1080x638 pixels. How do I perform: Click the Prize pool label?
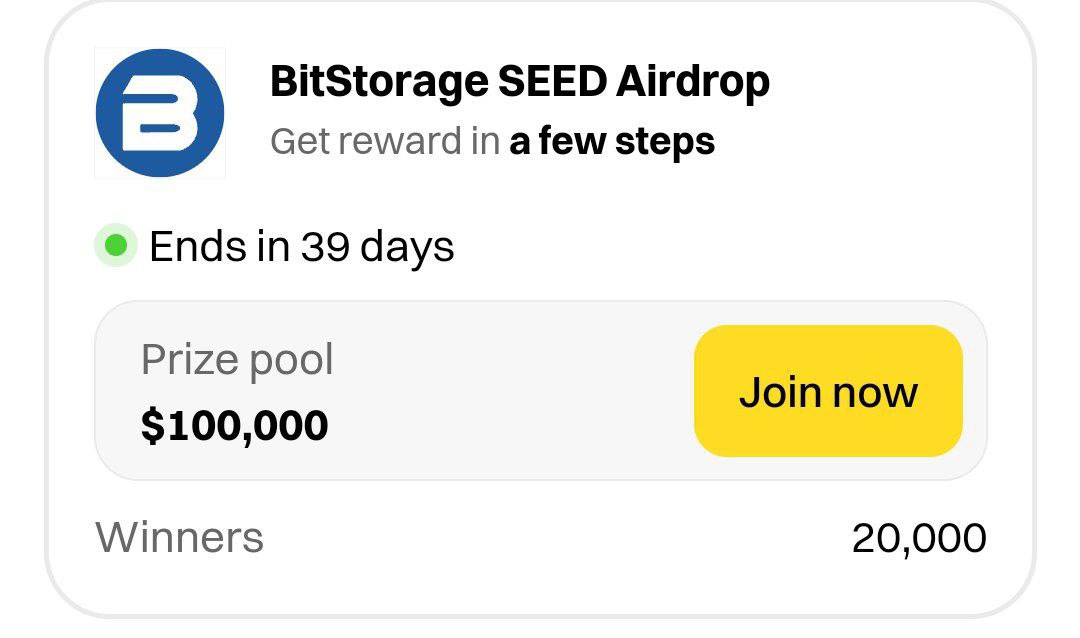click(x=237, y=360)
